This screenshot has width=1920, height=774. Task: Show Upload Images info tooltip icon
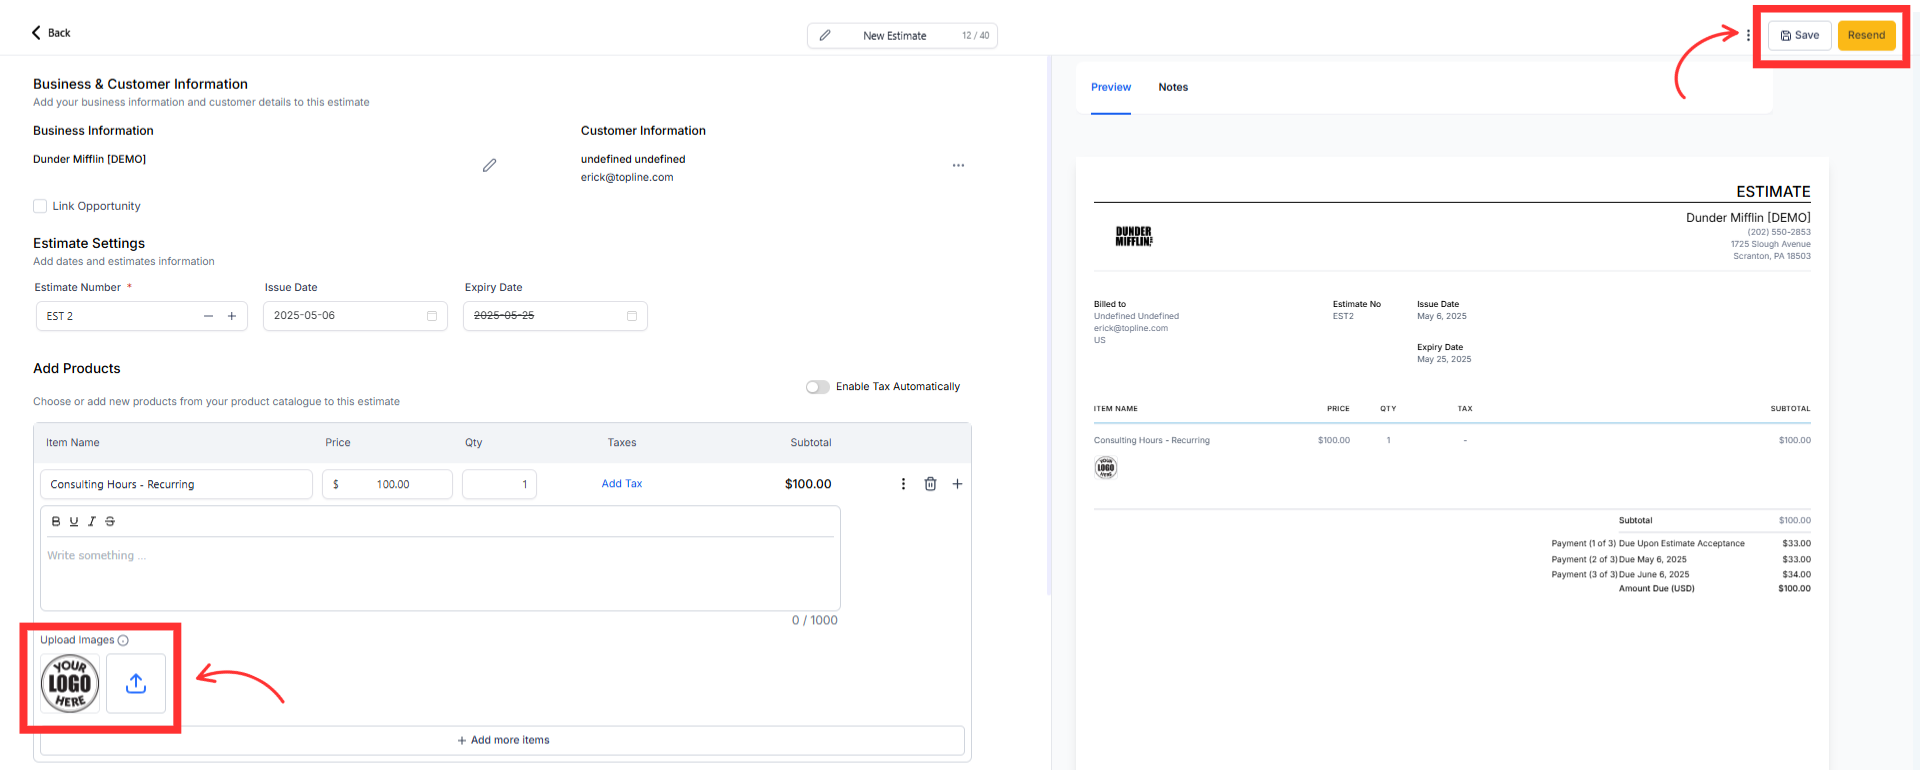pos(123,640)
